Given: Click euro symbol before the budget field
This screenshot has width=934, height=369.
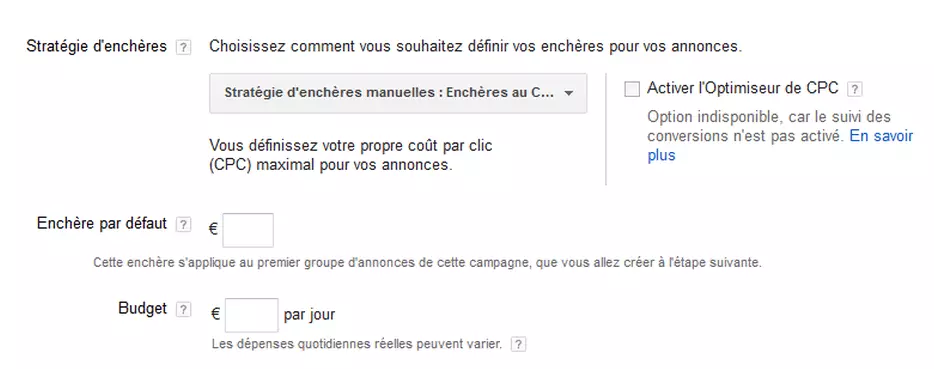Looking at the screenshot, I should pyautogui.click(x=216, y=314).
